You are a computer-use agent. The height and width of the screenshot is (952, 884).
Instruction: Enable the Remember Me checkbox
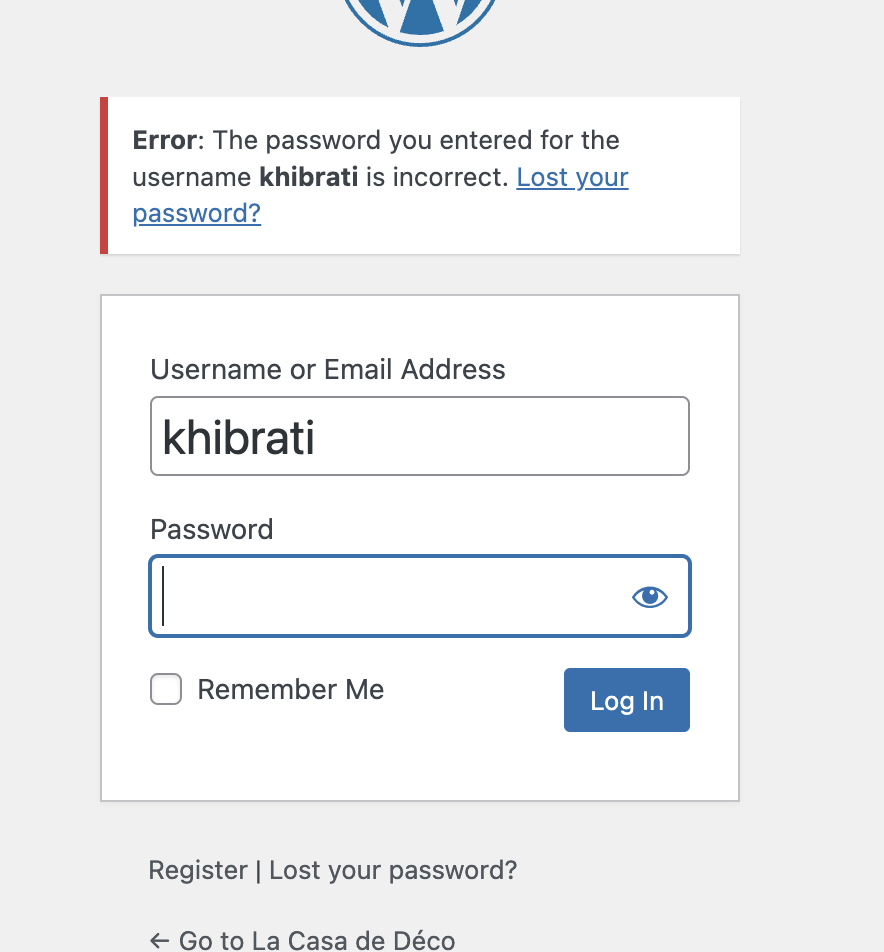pyautogui.click(x=166, y=690)
